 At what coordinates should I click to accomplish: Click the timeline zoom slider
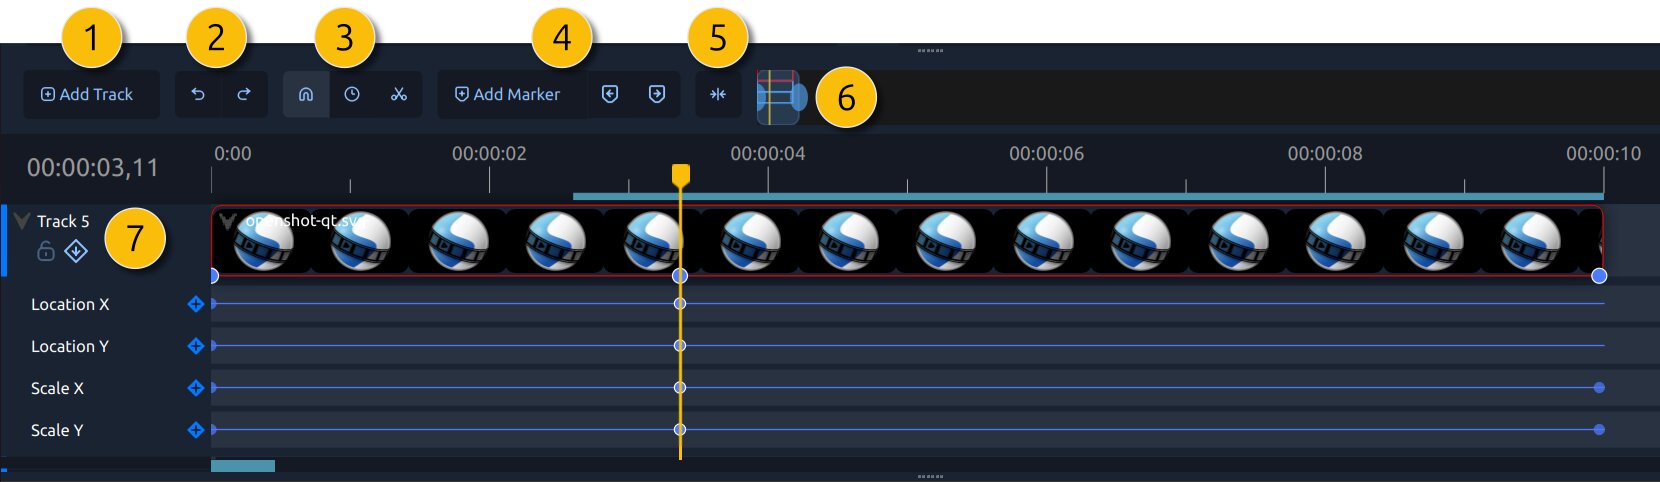point(780,97)
